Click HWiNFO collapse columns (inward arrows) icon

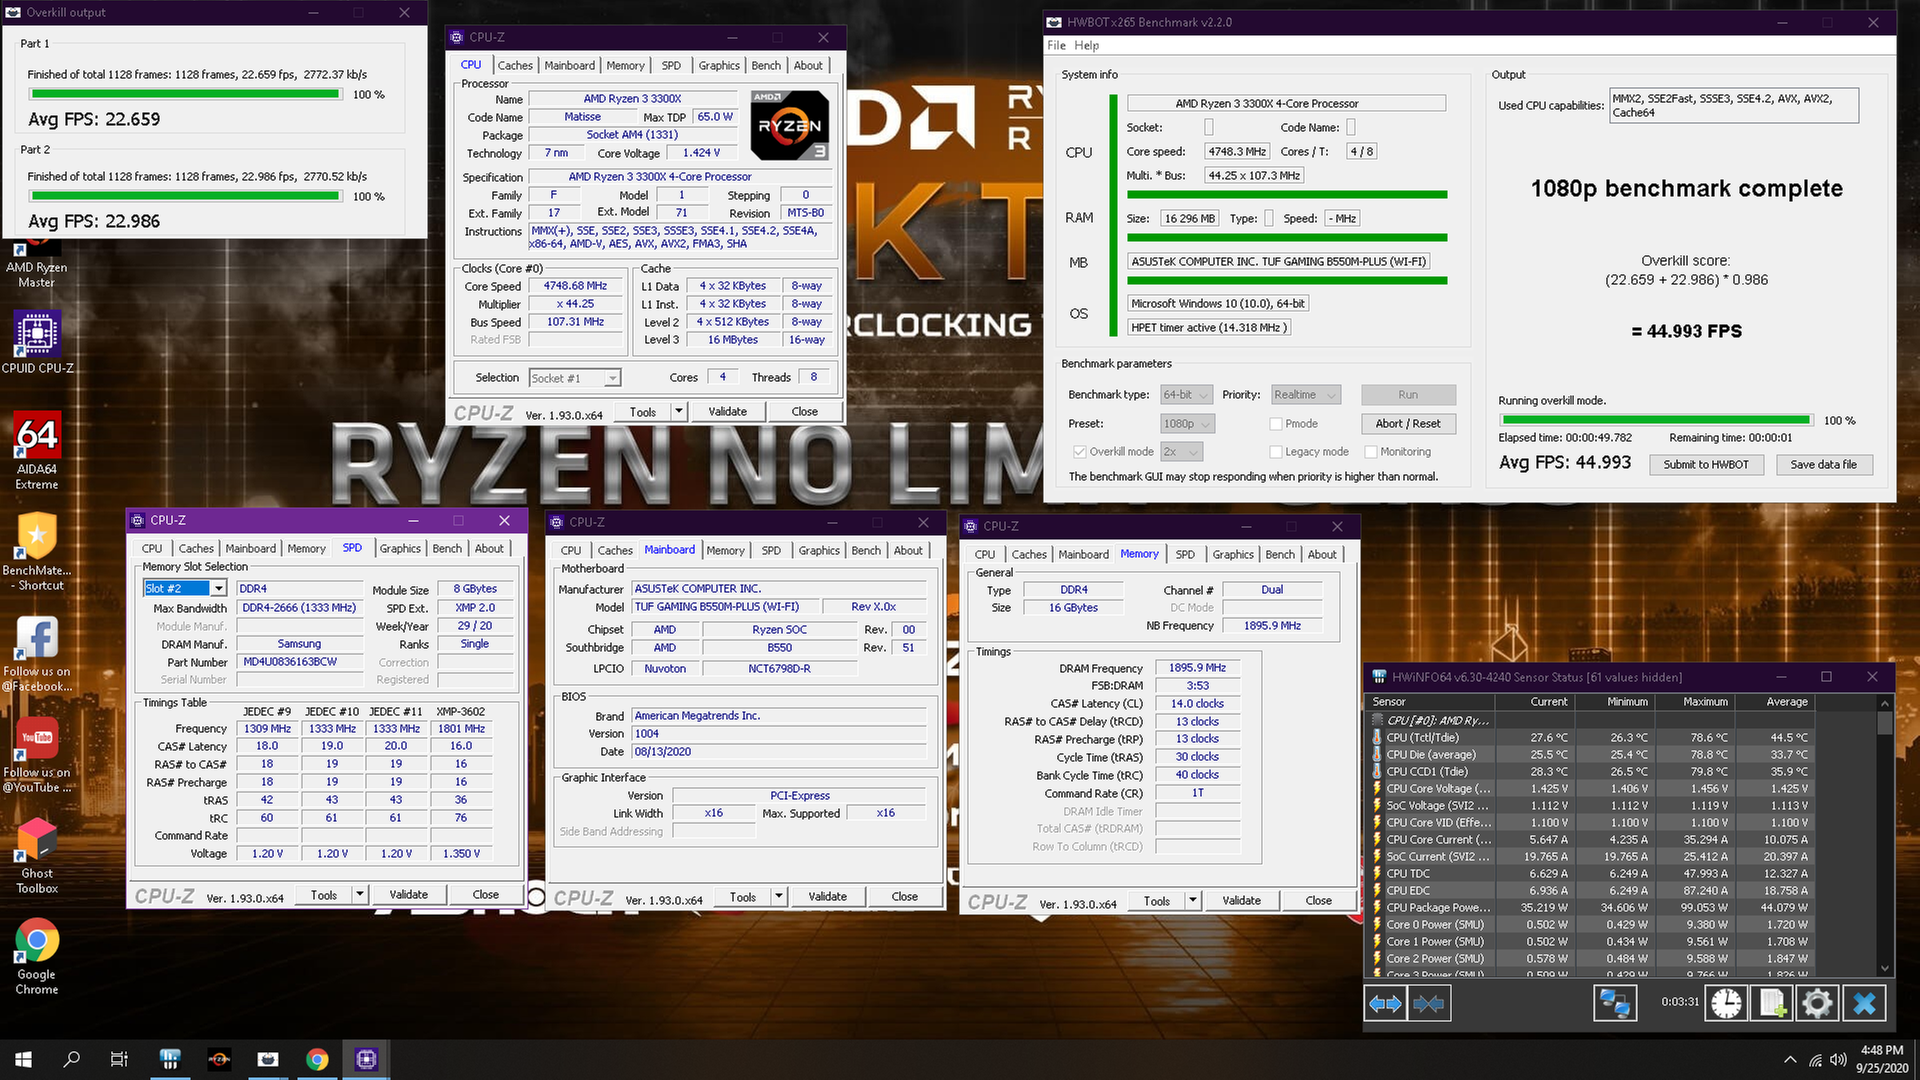1429,1003
